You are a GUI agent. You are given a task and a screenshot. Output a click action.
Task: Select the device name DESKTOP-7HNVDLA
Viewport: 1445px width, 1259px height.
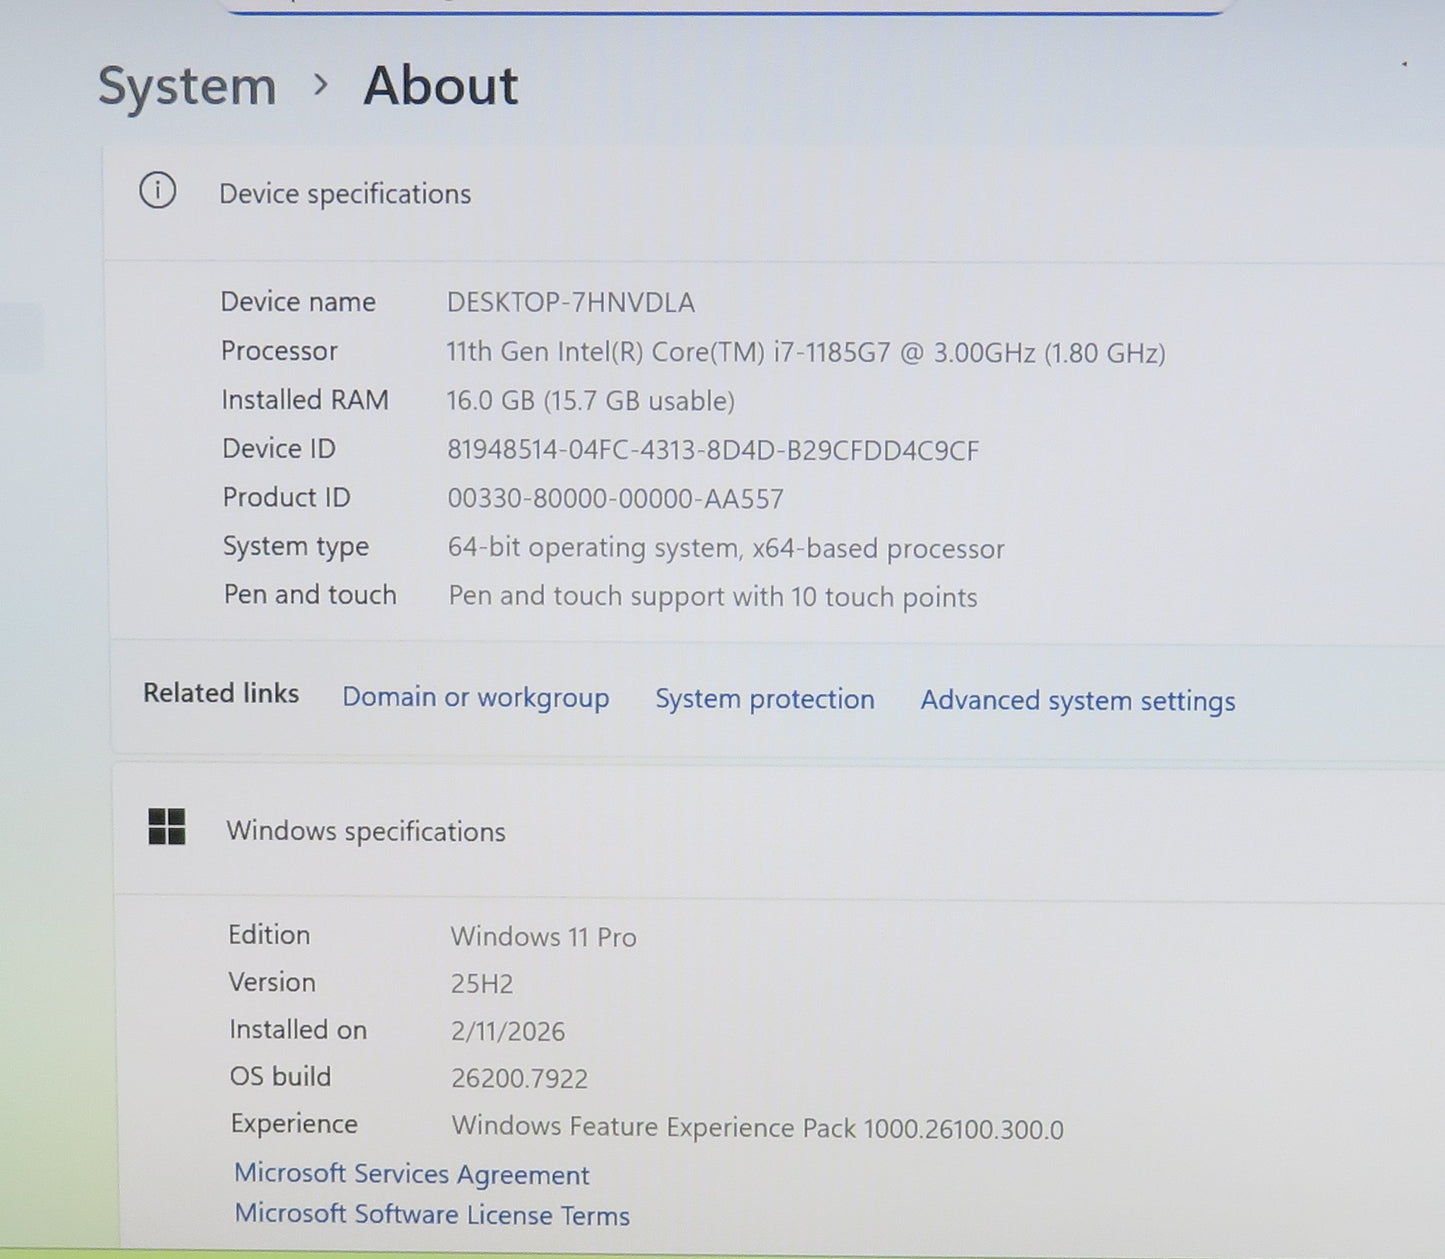572,302
